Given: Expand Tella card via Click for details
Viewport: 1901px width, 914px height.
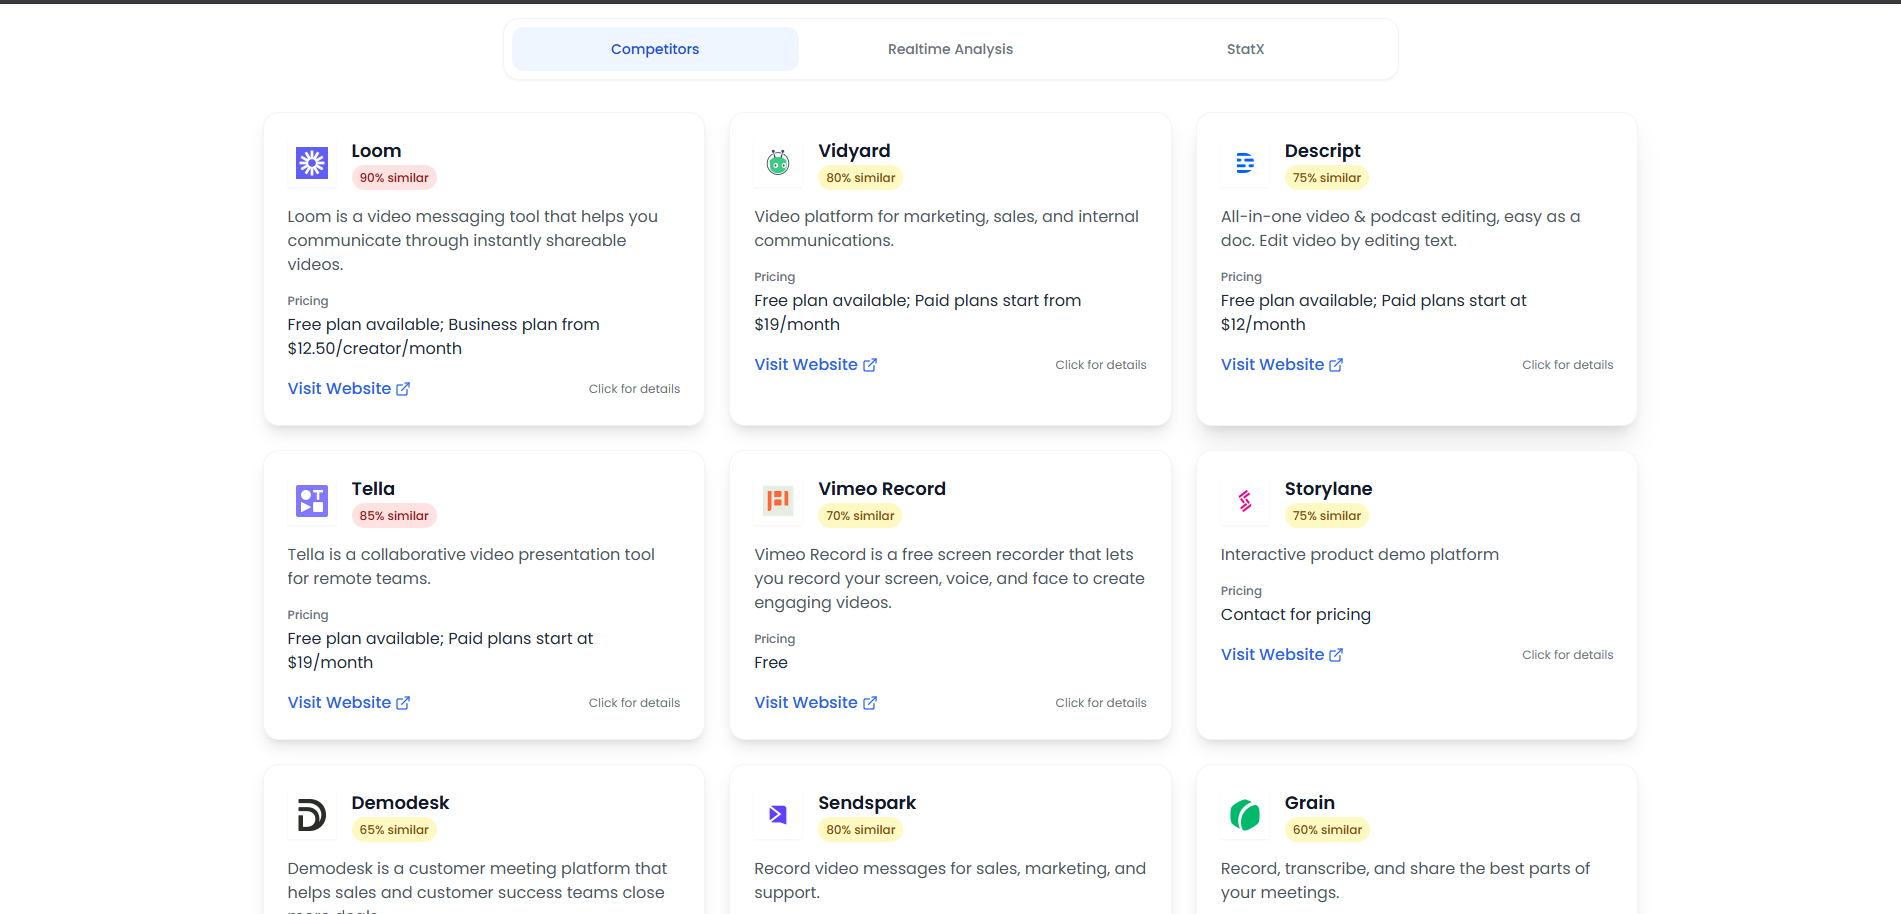Looking at the screenshot, I should pyautogui.click(x=634, y=703).
